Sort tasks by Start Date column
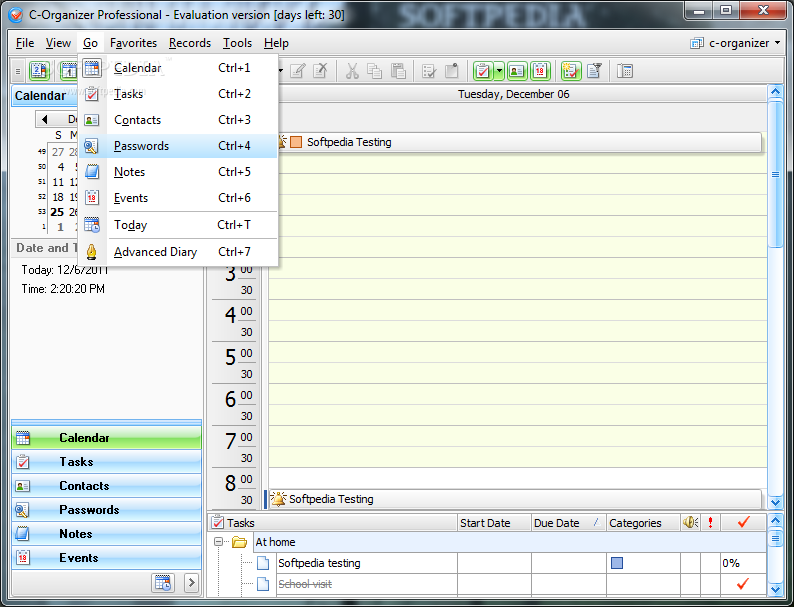794x607 pixels. pos(494,523)
